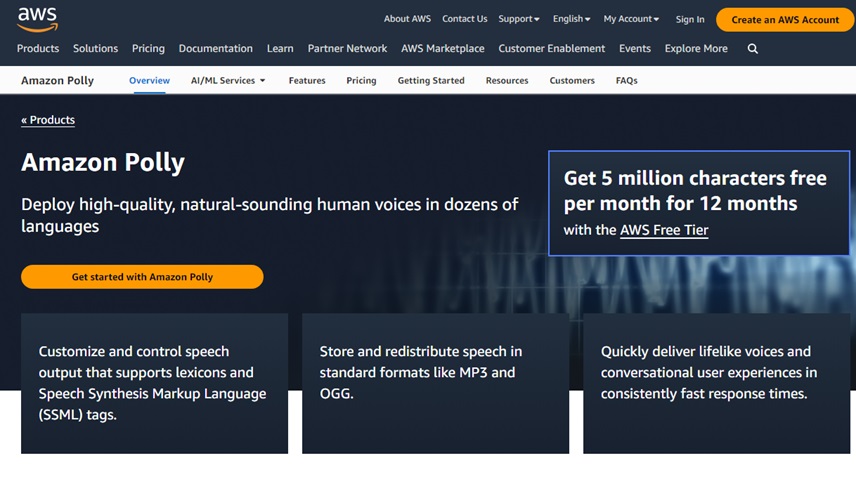This screenshot has width=856, height=477.
Task: Click the 'Quickly deliver lifelike voices' card
Action: 716,383
